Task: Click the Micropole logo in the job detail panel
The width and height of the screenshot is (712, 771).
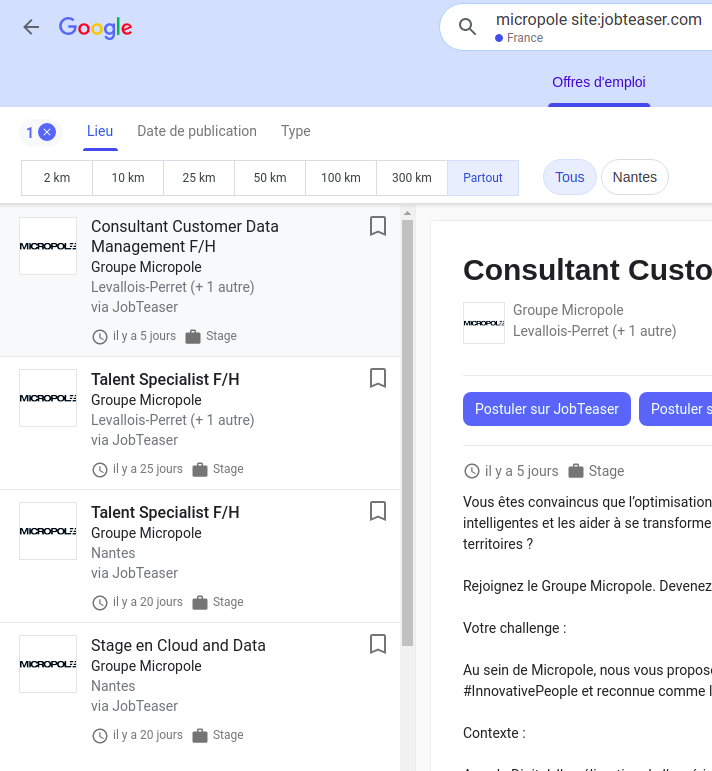Action: point(484,323)
